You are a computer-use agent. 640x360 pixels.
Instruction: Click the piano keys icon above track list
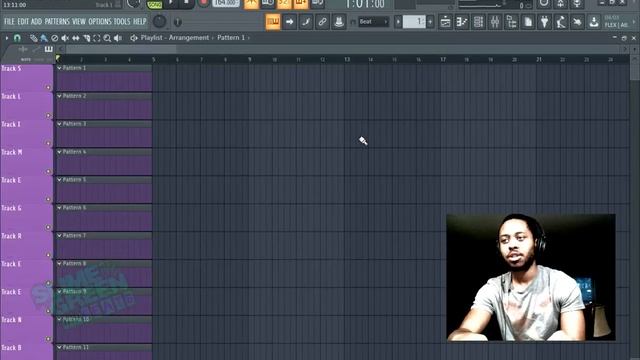point(49,49)
